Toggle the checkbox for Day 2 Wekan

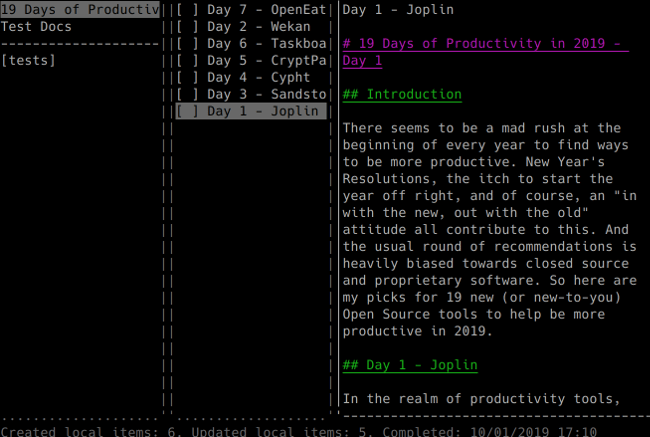[x=187, y=27]
